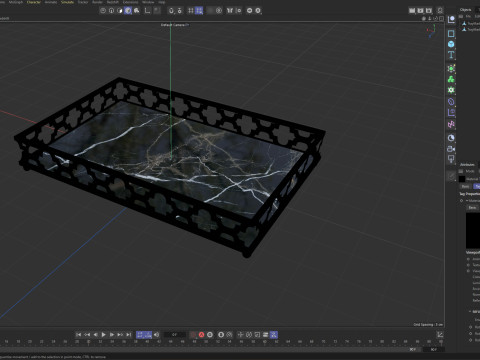Open Edit Render Settings icon
Screen dimensions: 480x360
429,11
